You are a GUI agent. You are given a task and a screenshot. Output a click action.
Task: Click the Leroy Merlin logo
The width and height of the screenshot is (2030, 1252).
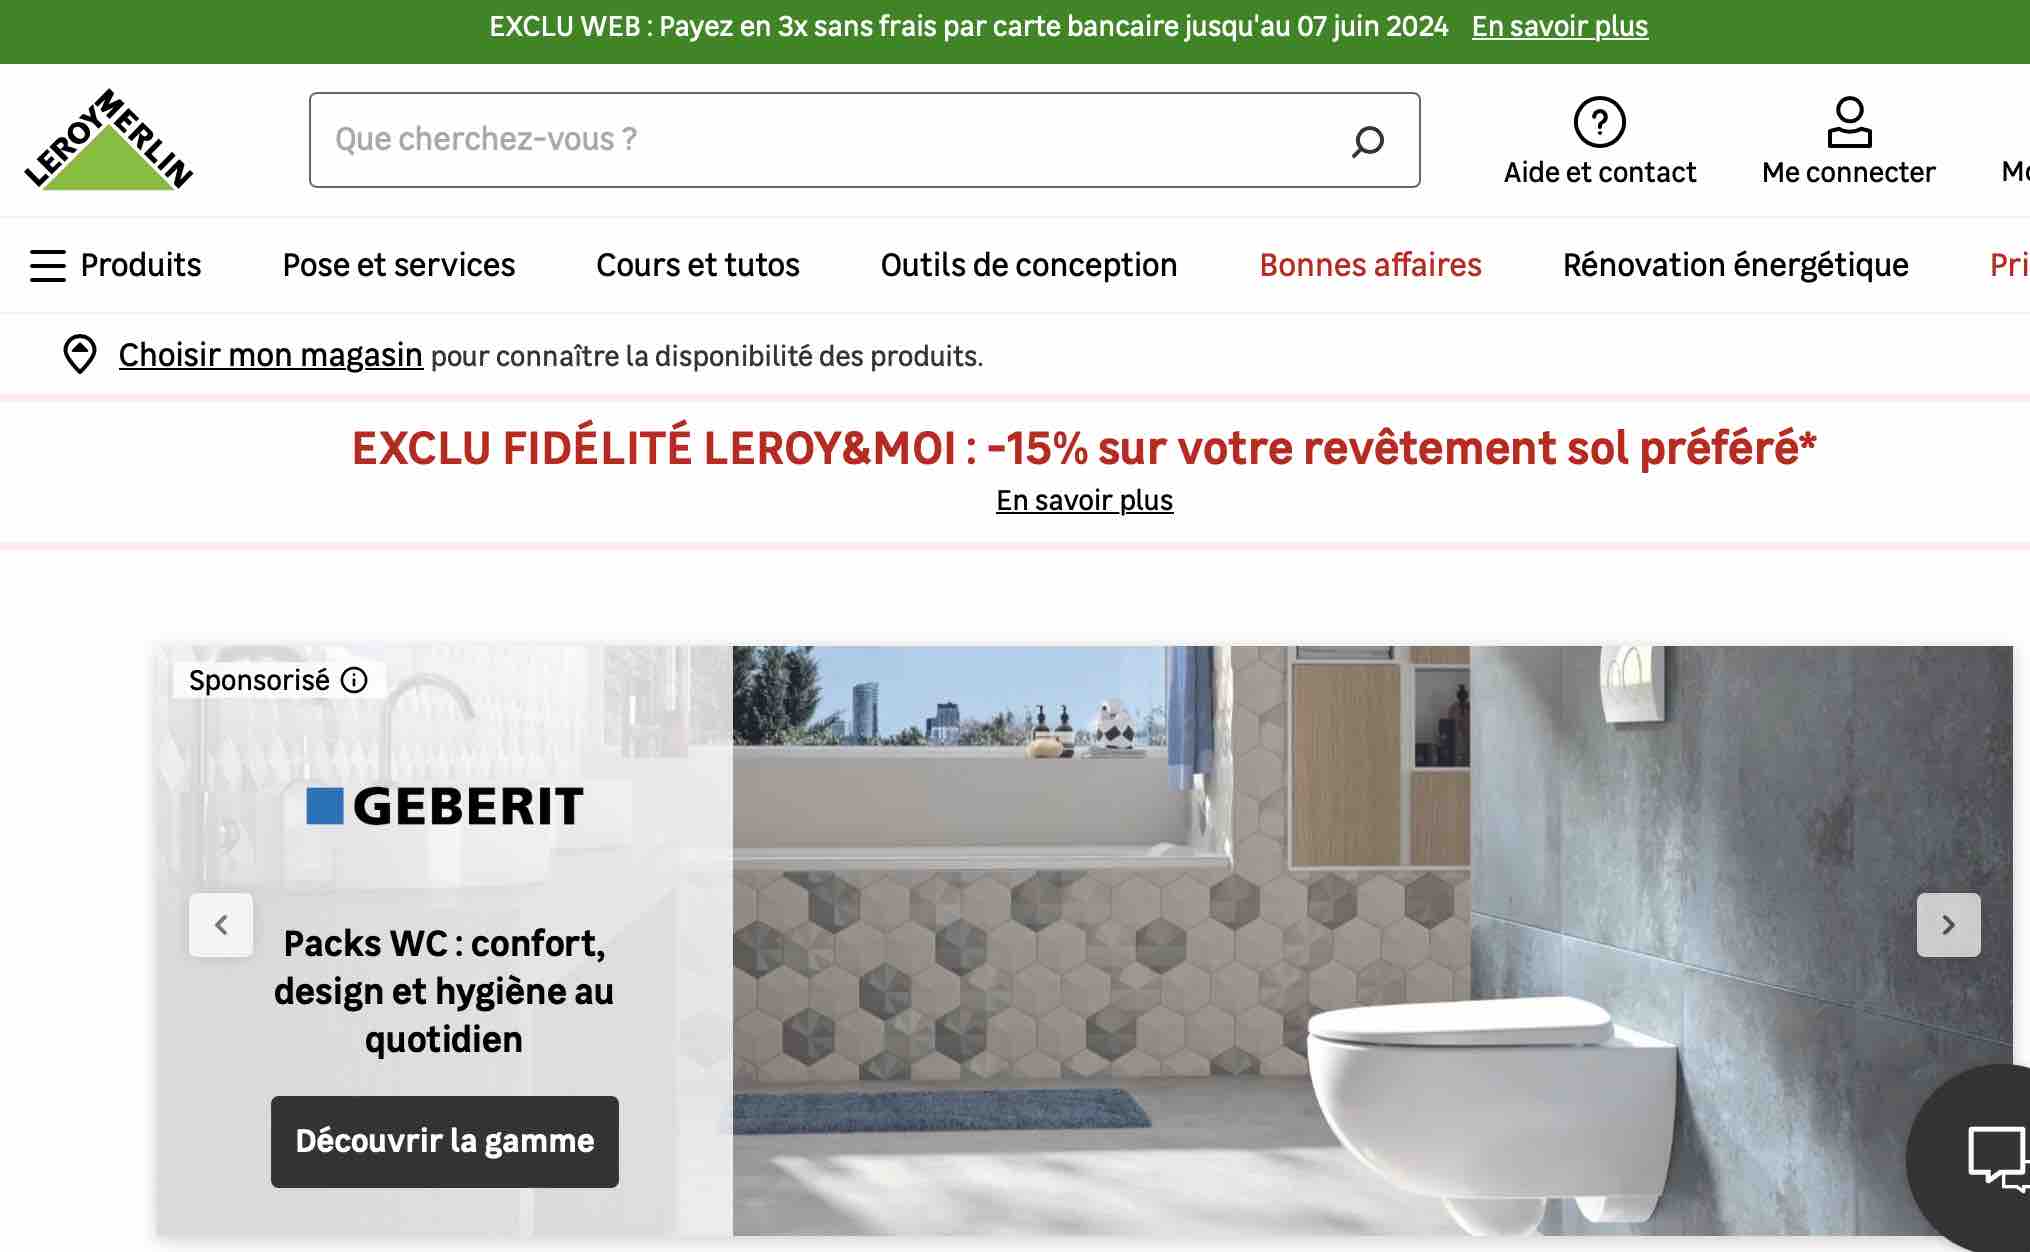click(109, 139)
